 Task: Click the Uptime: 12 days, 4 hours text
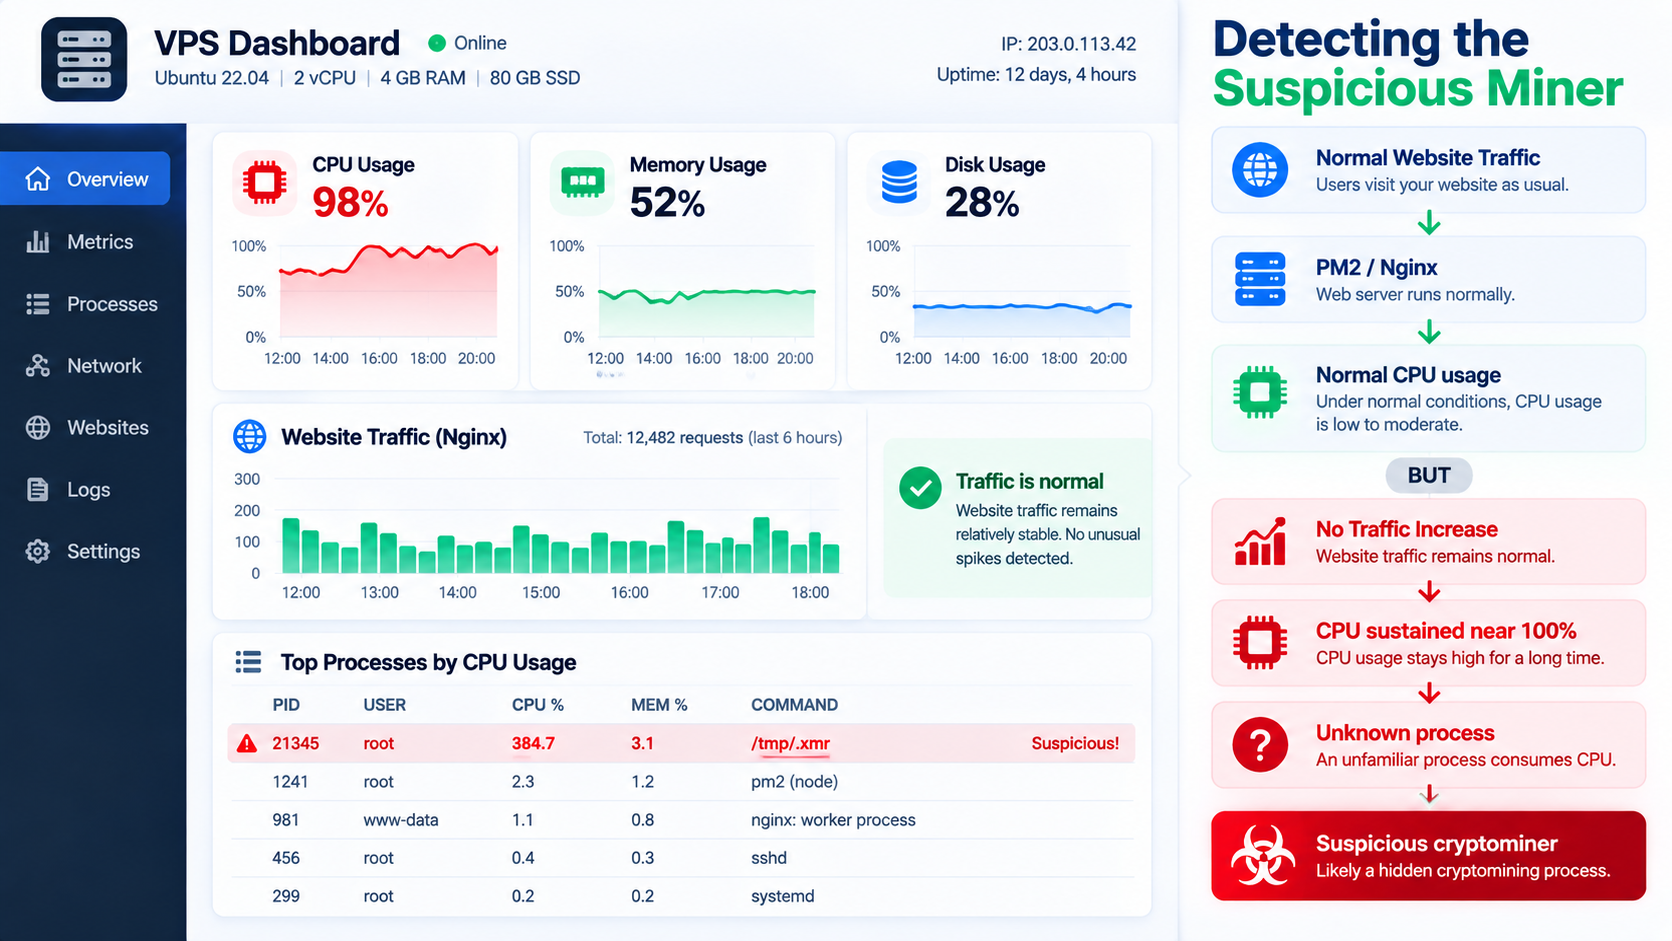pyautogui.click(x=1036, y=75)
